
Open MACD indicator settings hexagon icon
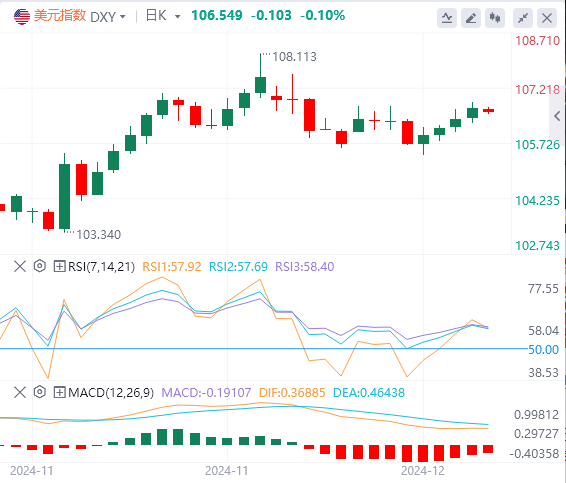(40, 392)
